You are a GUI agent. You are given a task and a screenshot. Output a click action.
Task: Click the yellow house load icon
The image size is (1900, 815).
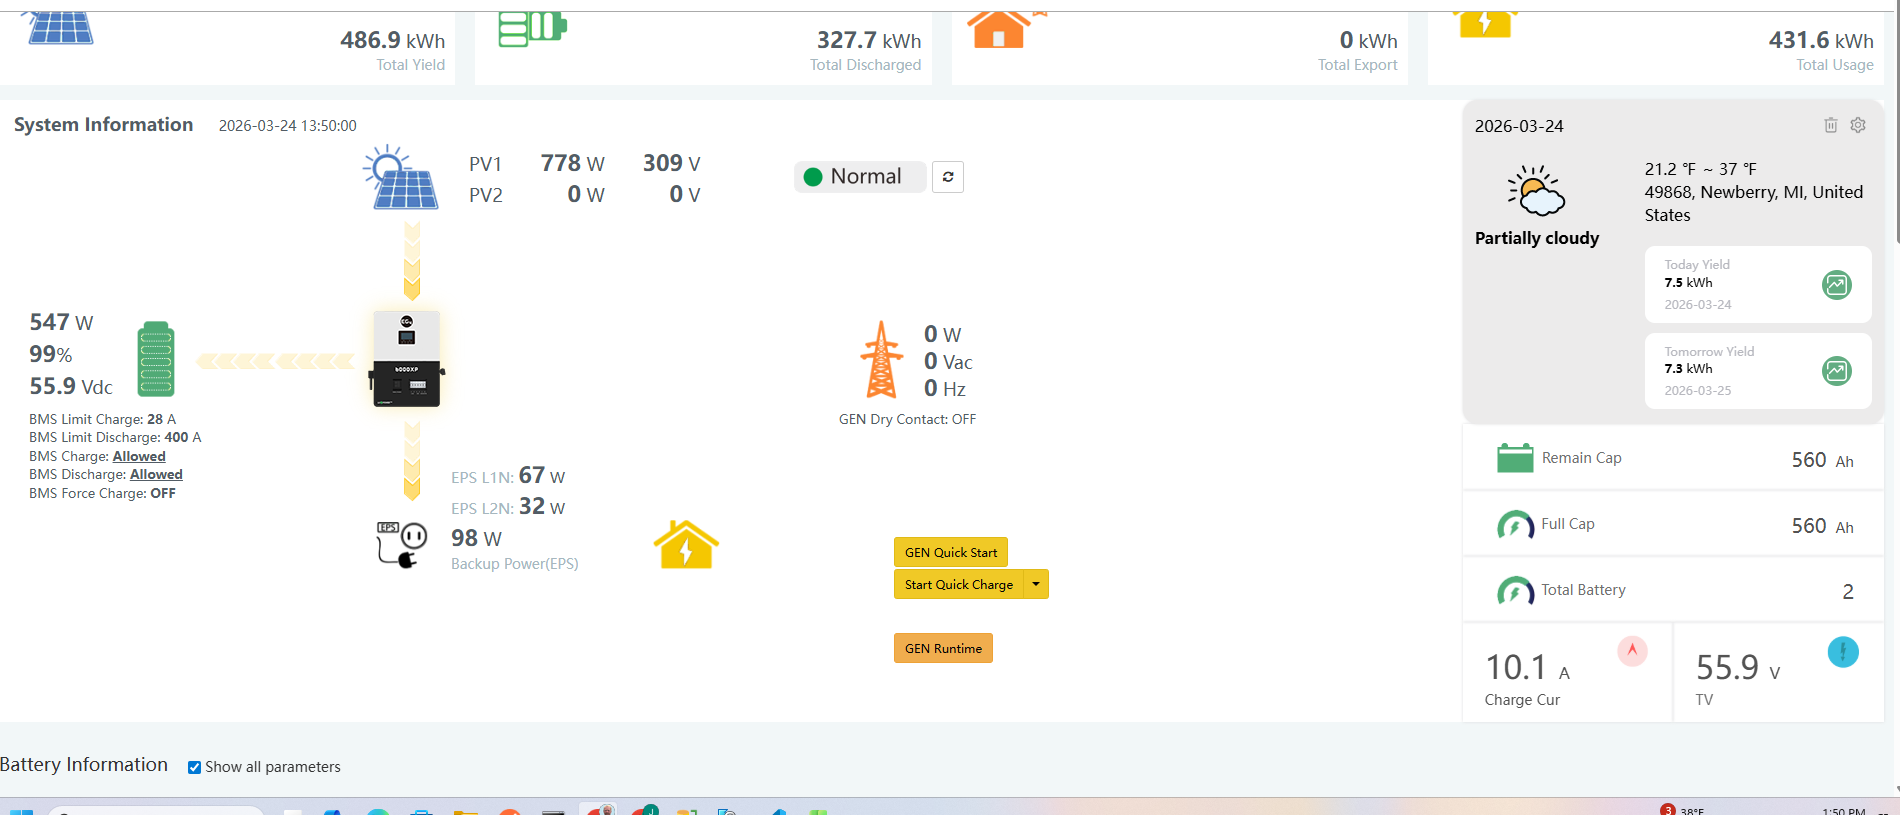[x=686, y=545]
